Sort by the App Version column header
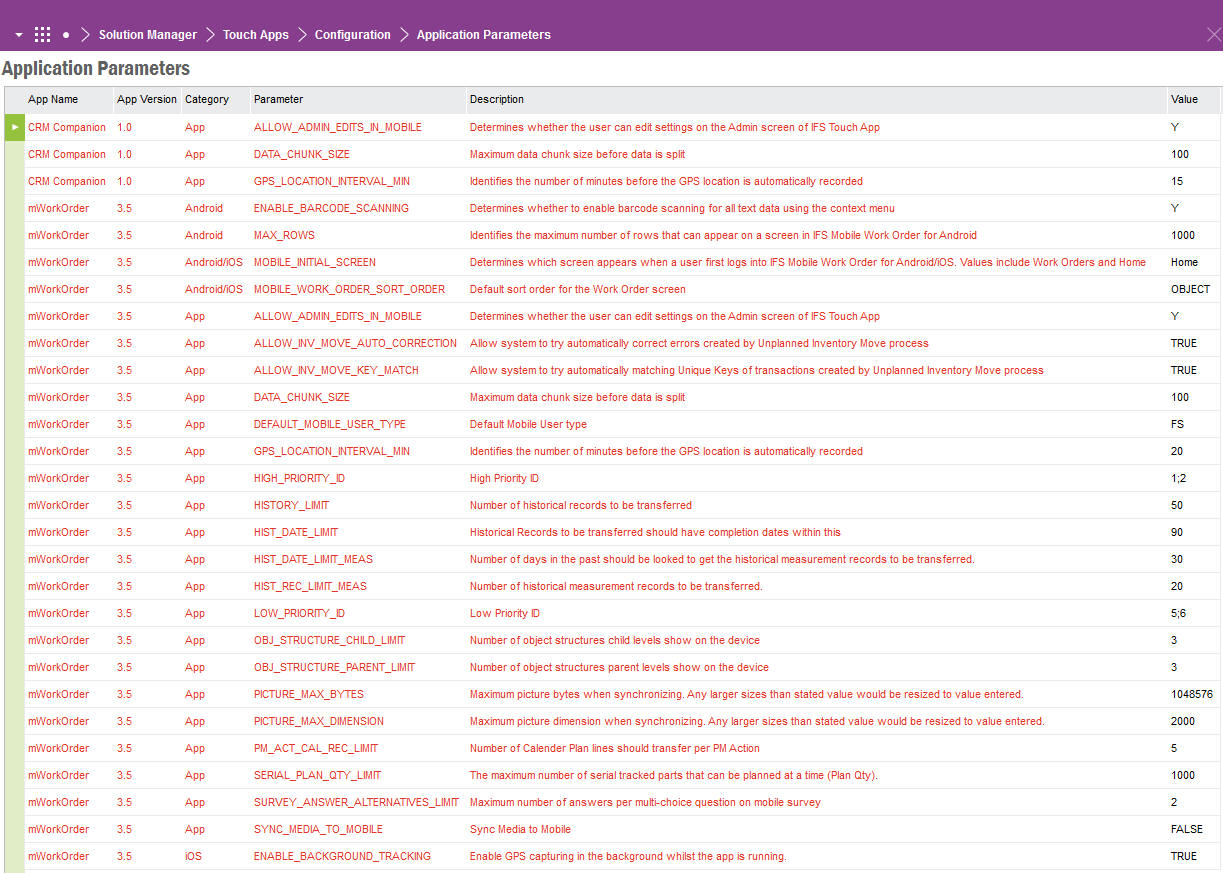This screenshot has height=873, width=1223. (x=146, y=100)
